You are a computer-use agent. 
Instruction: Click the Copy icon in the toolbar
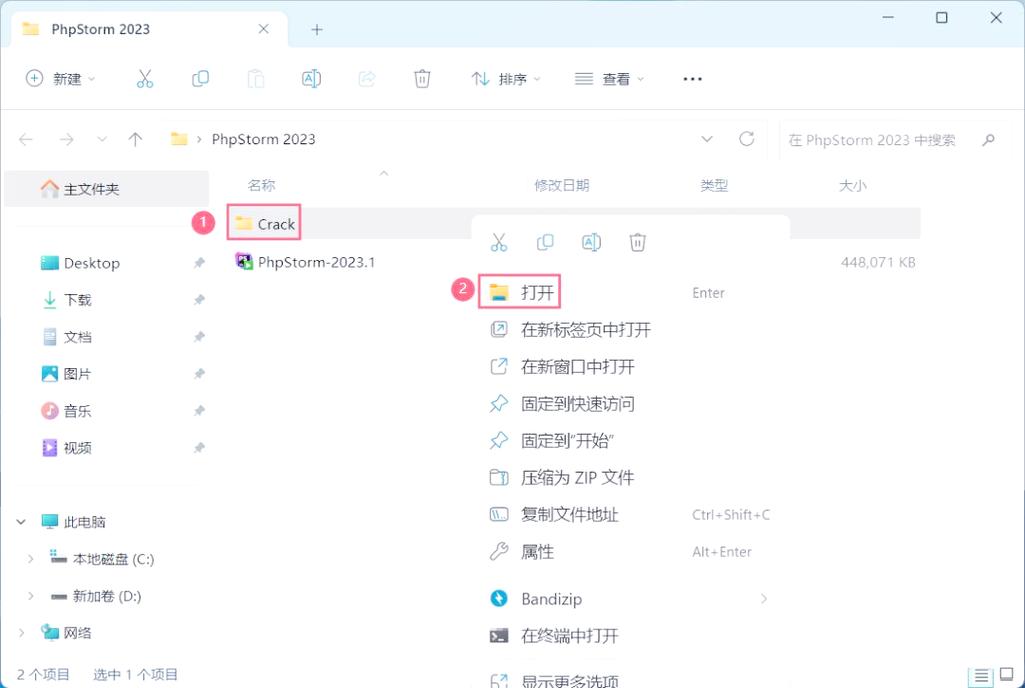coord(200,78)
